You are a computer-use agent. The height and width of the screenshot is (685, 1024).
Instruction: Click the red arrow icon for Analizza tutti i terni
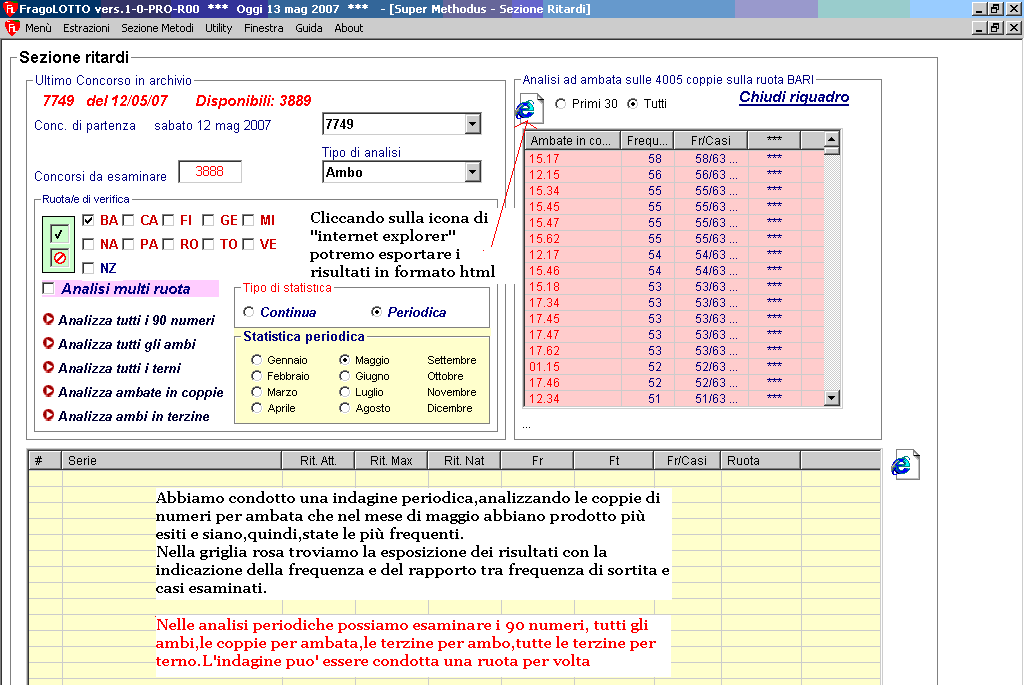point(48,368)
